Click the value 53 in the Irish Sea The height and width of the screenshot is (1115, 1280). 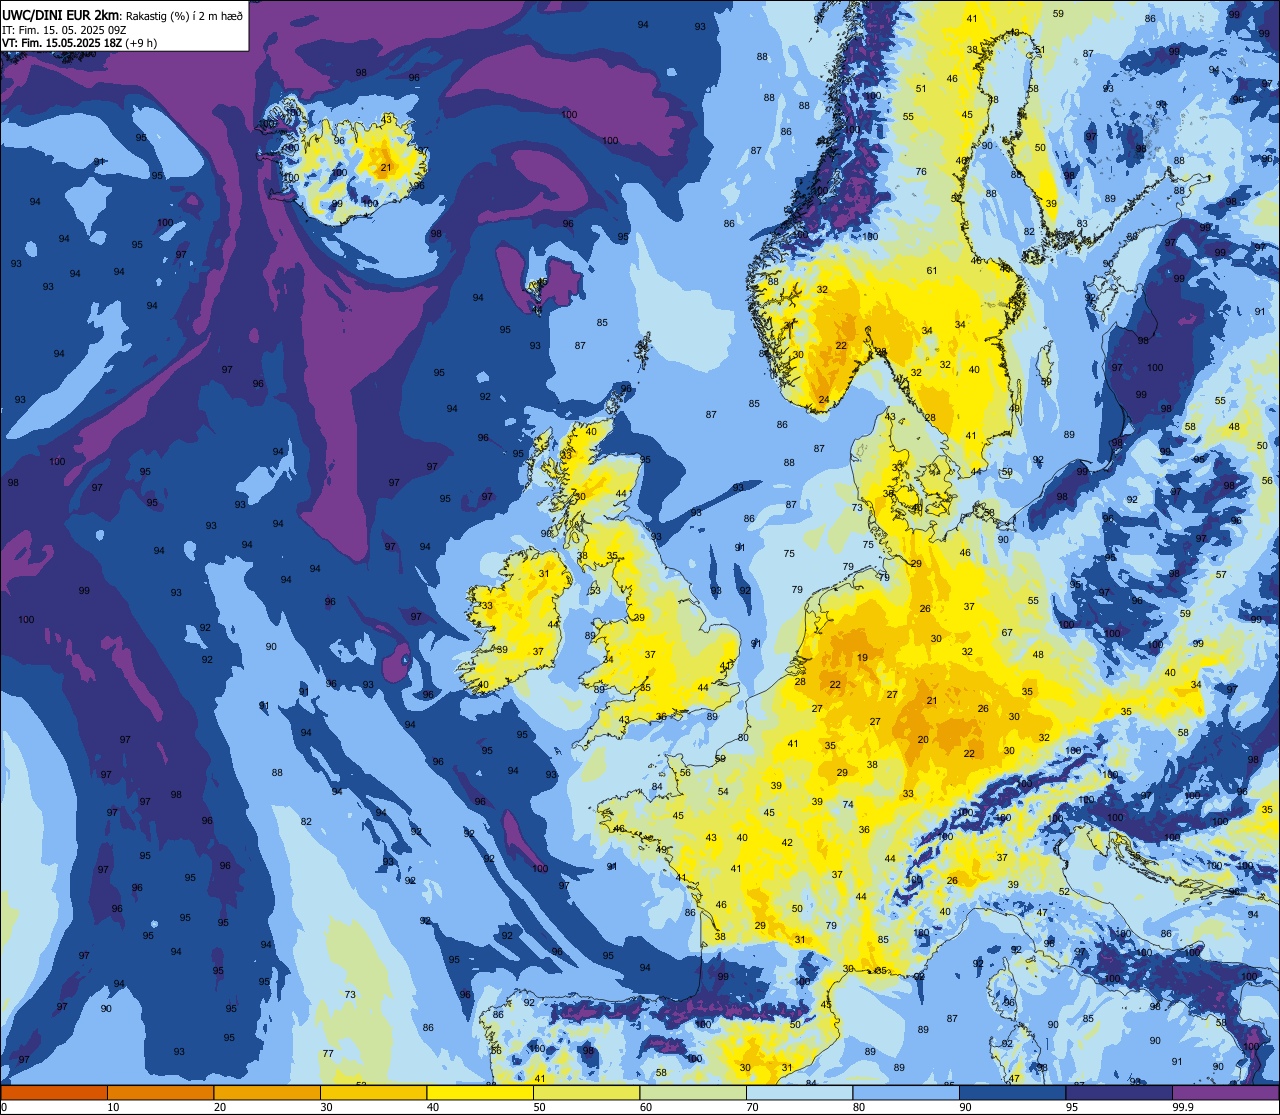tap(595, 591)
